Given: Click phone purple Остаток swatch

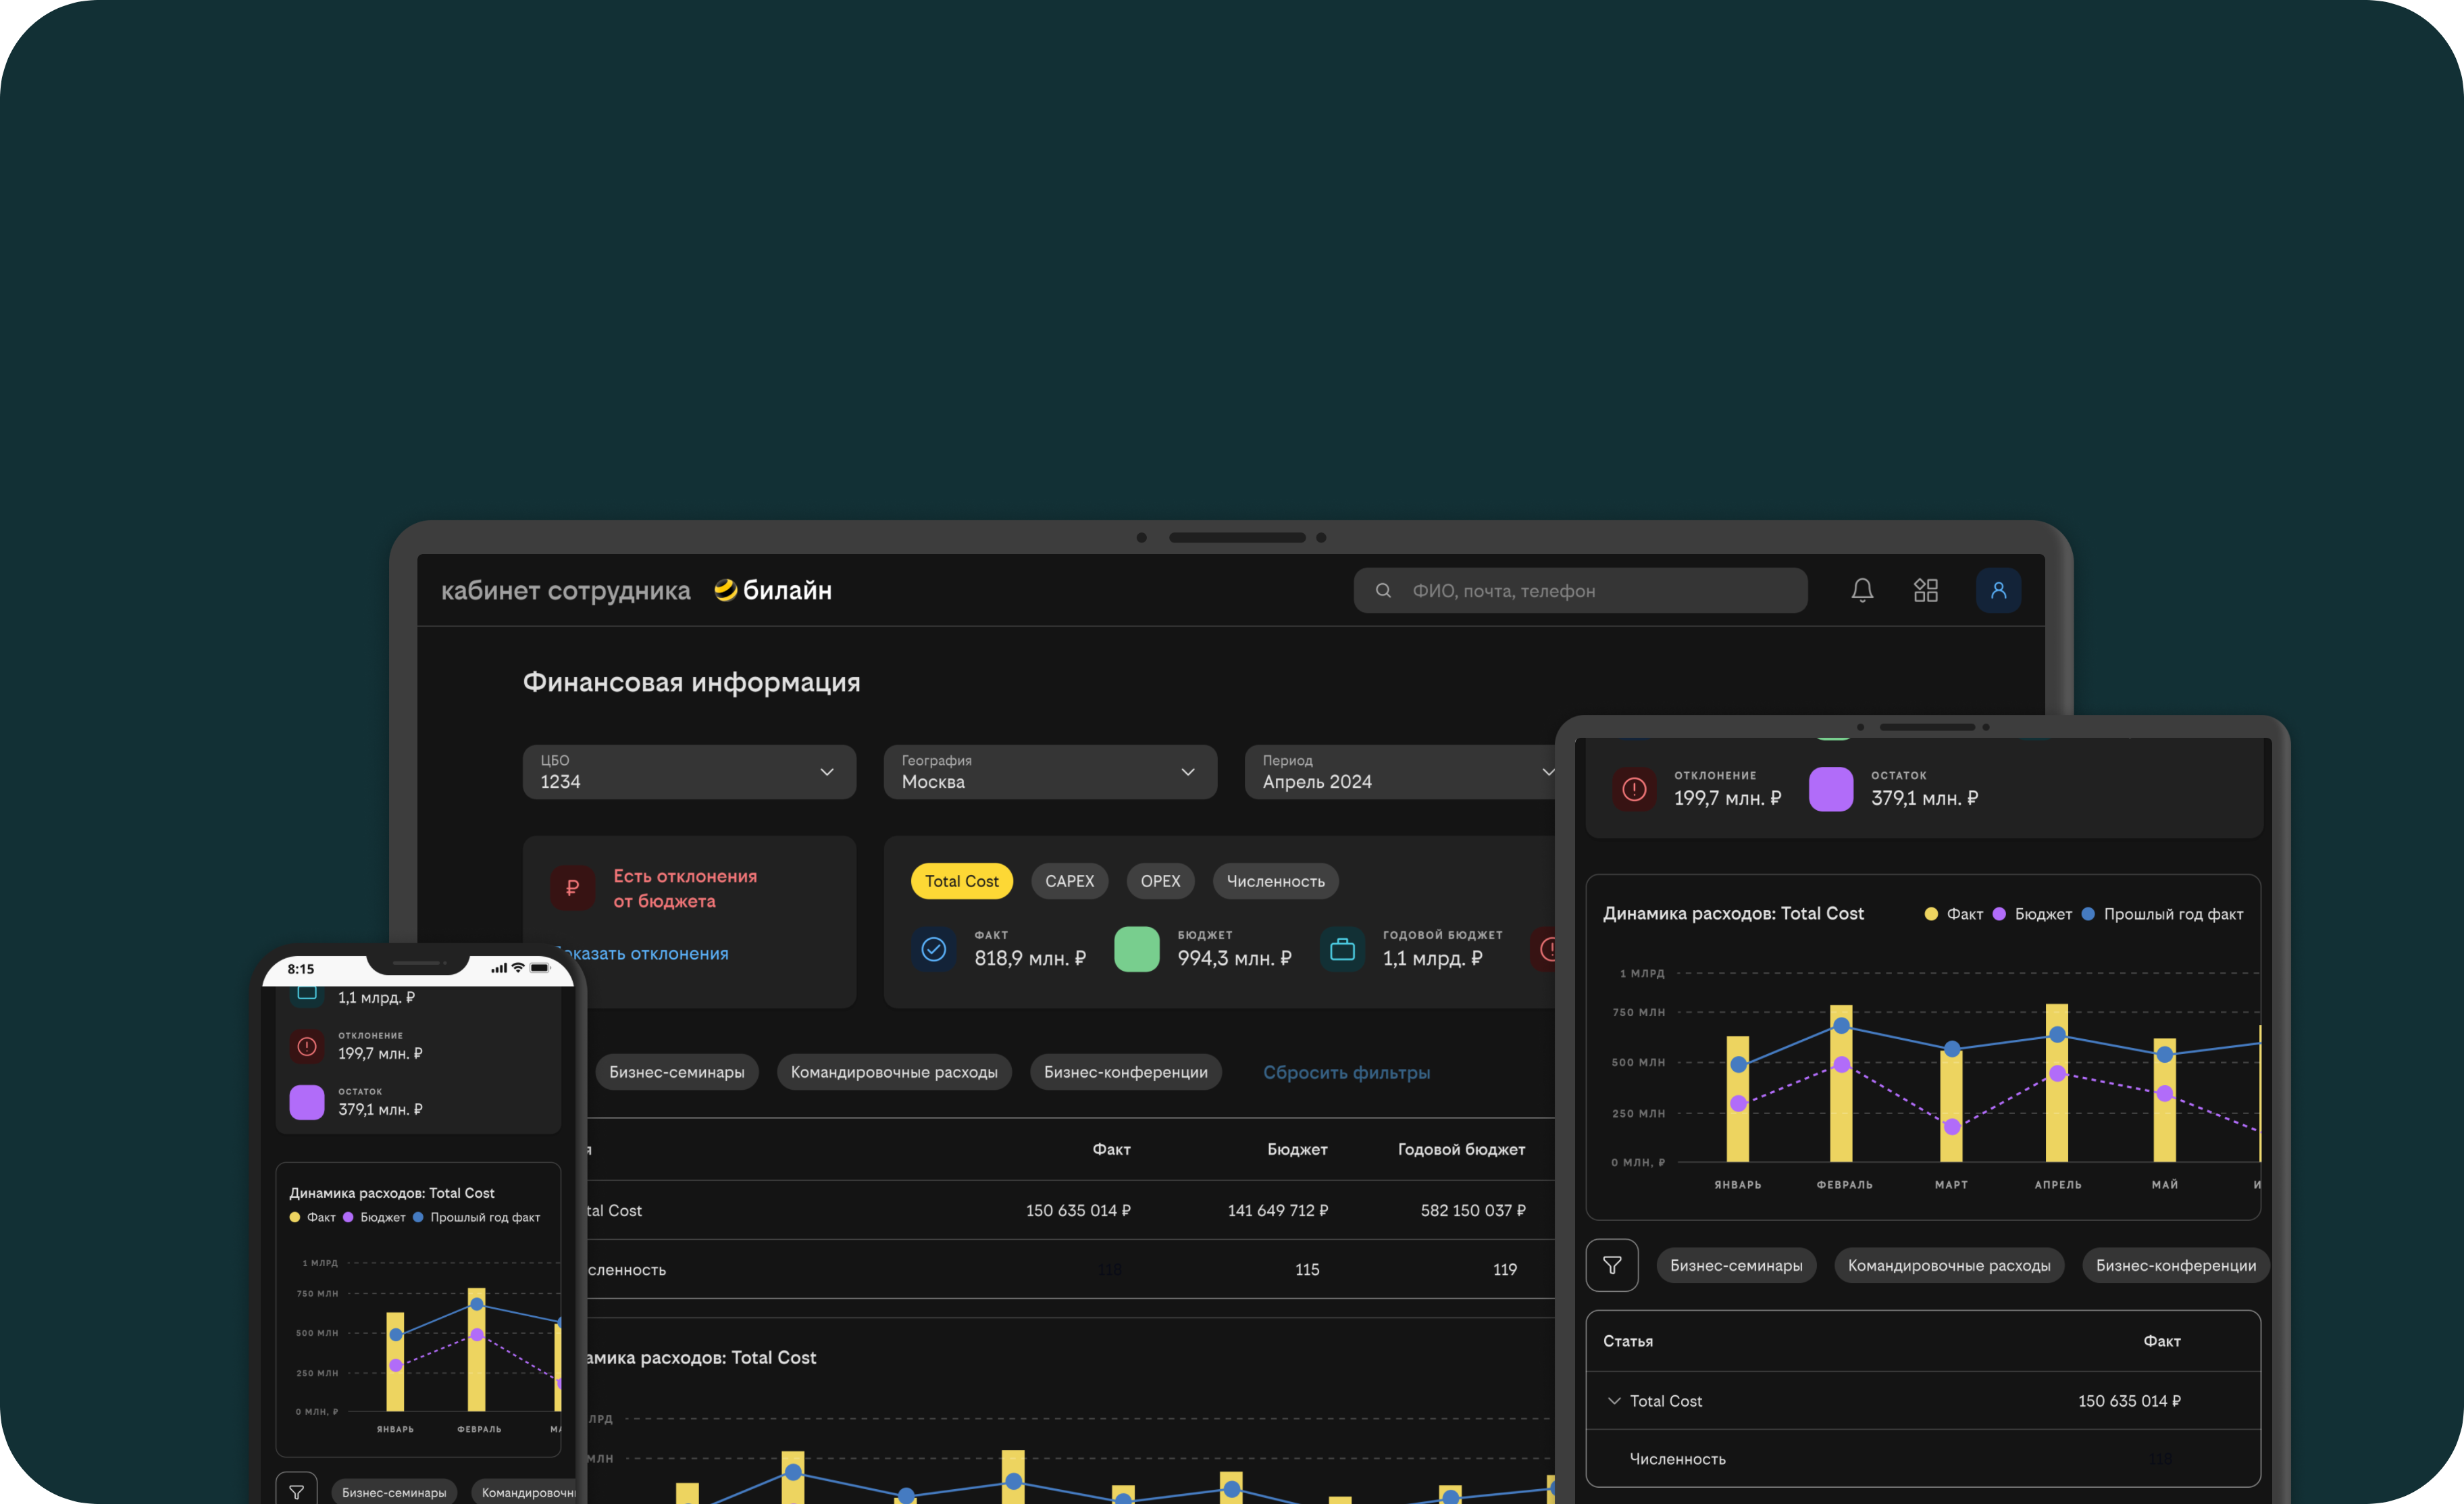Looking at the screenshot, I should pyautogui.click(x=307, y=1102).
